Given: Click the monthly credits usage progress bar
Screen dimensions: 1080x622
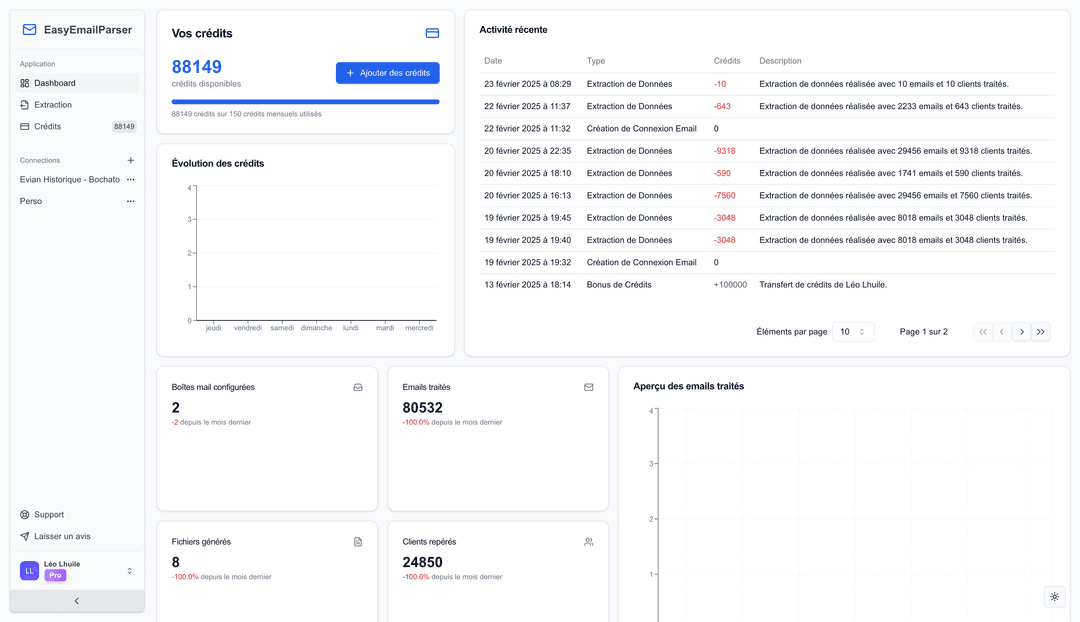Looking at the screenshot, I should (305, 102).
